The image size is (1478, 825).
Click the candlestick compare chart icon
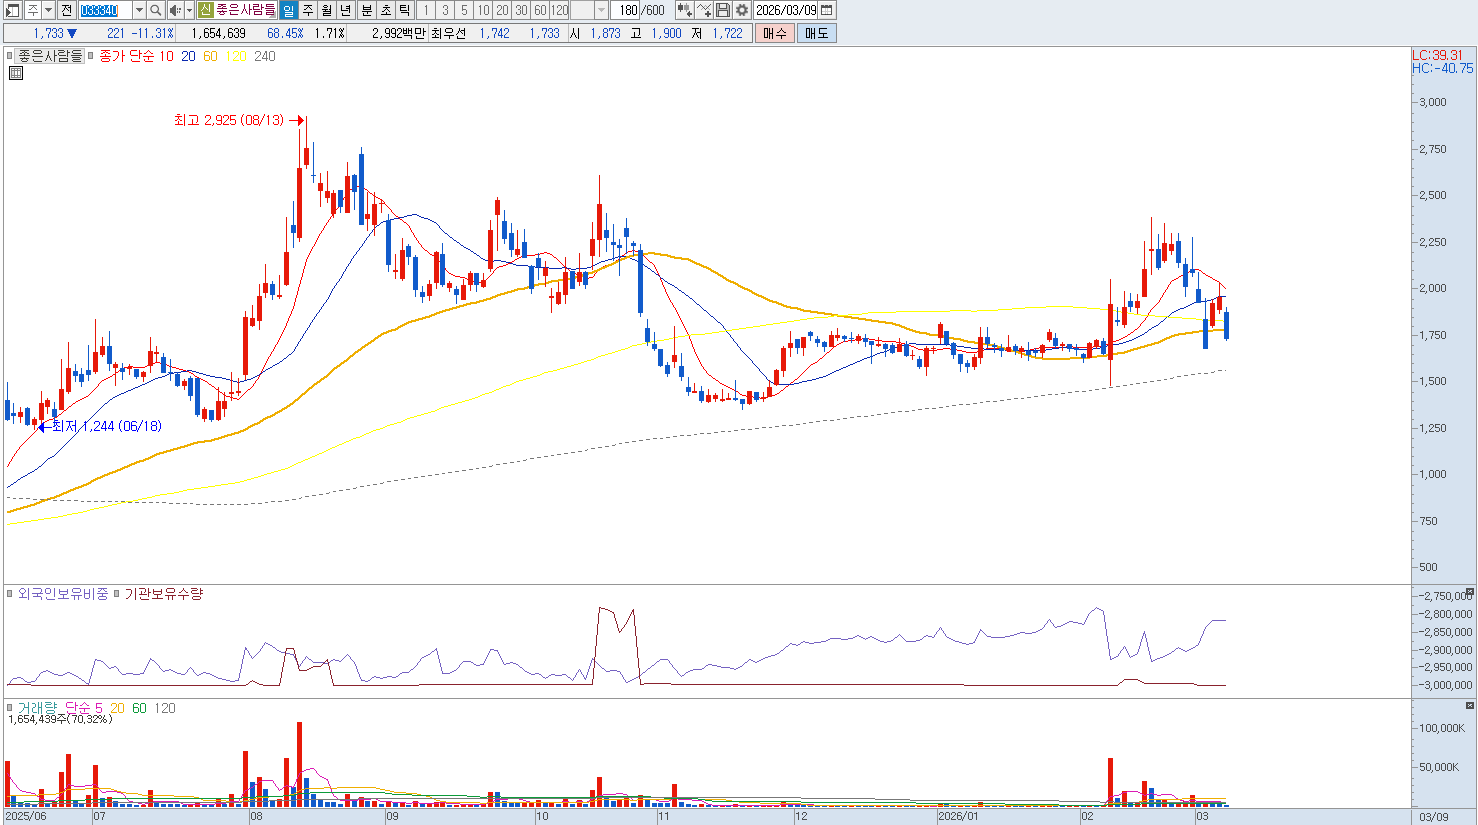(685, 10)
